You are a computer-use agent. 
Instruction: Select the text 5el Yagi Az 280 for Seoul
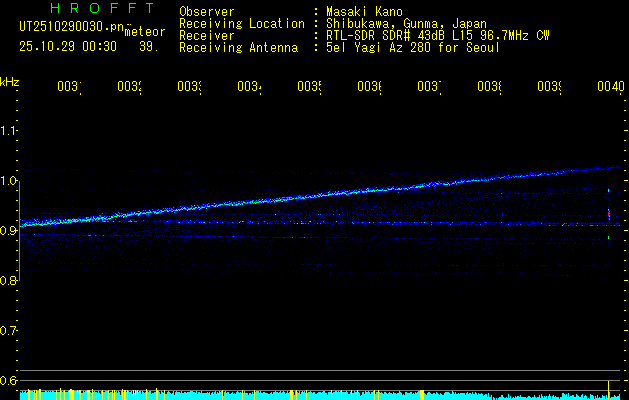pos(413,48)
